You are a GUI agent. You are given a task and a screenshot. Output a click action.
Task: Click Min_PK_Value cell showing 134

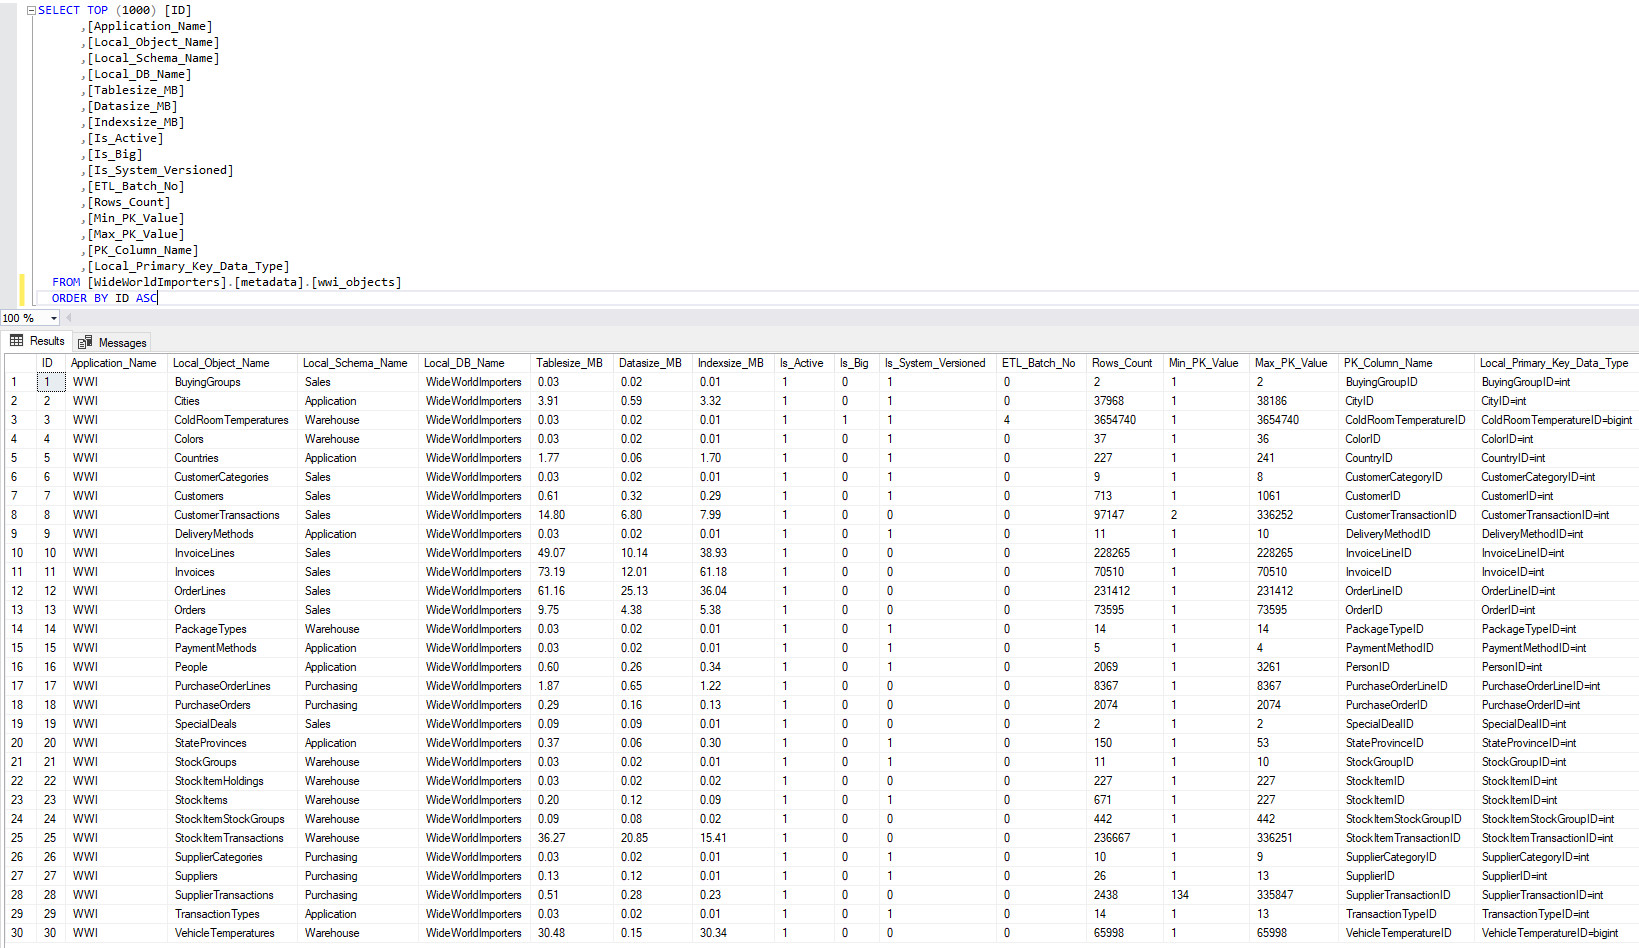pyautogui.click(x=1207, y=895)
